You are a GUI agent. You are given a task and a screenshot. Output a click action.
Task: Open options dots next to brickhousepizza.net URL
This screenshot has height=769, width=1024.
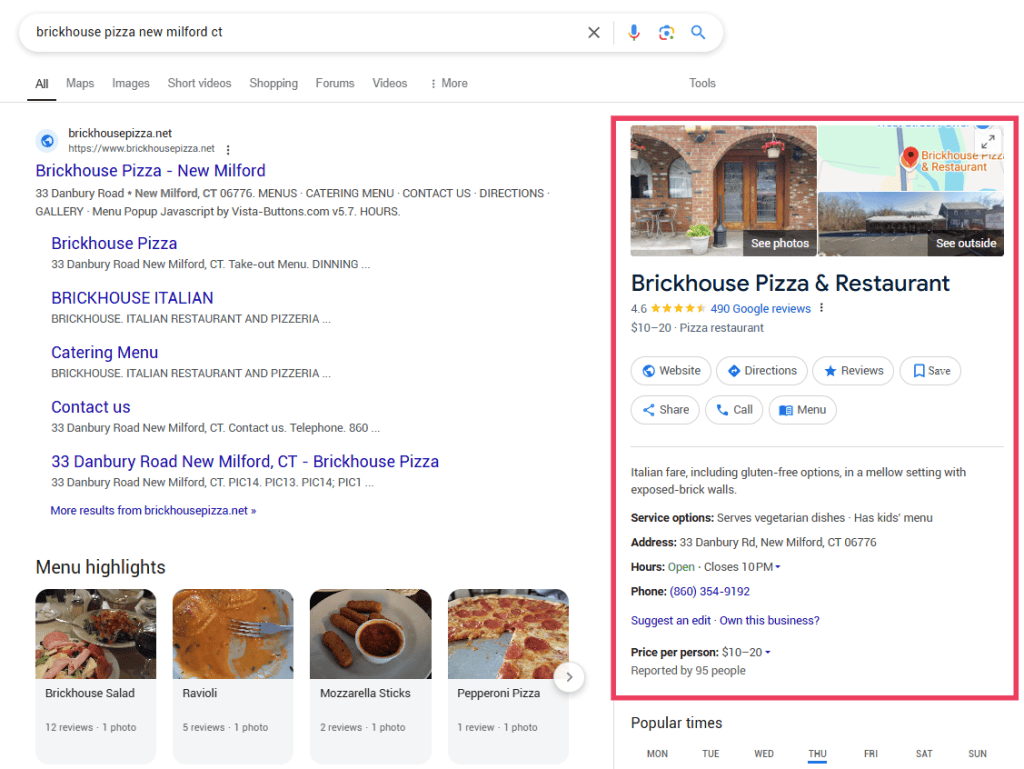[x=228, y=149]
